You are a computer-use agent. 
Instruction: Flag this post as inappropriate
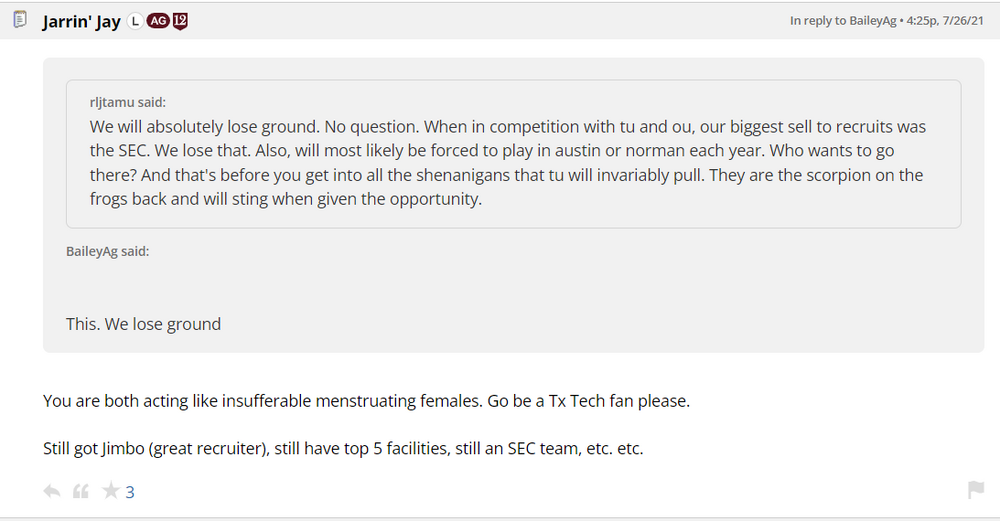975,490
